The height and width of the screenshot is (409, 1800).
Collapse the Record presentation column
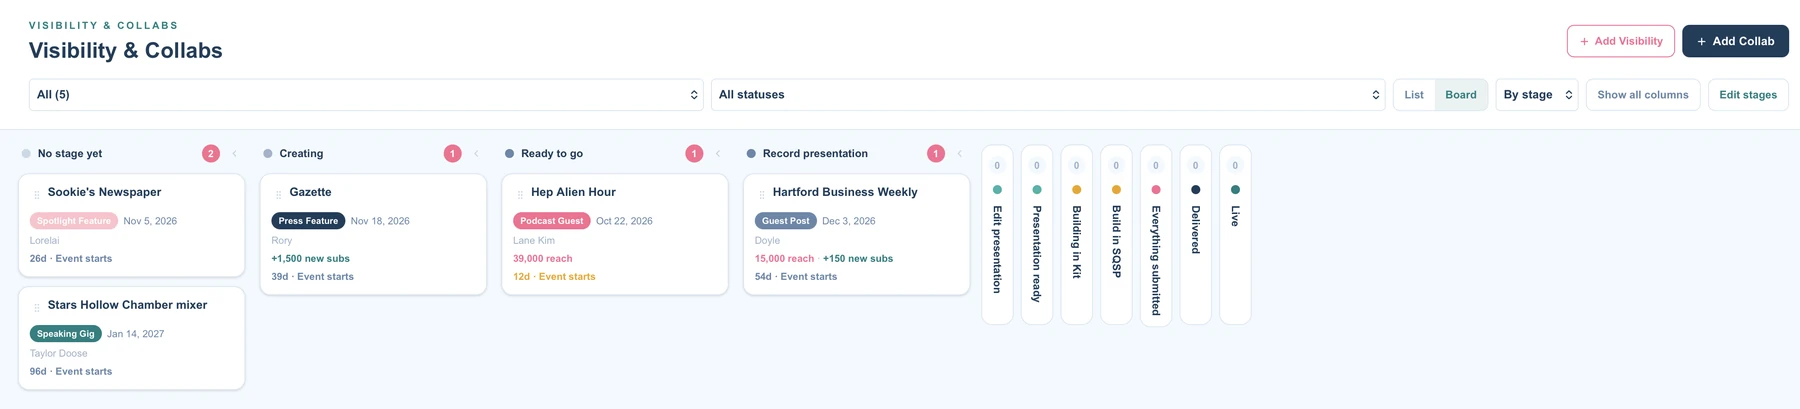coord(960,154)
